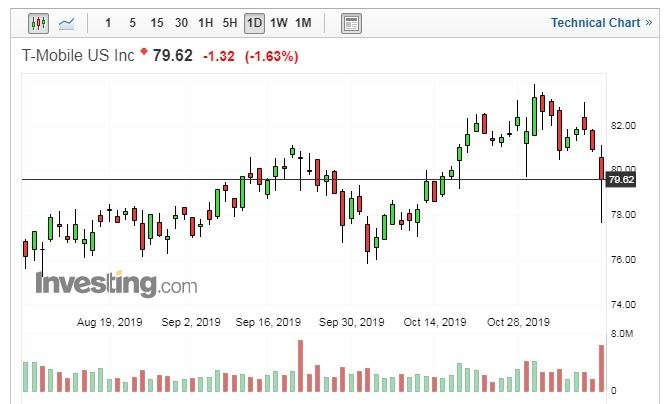Click the tallest red volume bar in mid-September
Viewport: 672px width, 404px height.
click(300, 366)
